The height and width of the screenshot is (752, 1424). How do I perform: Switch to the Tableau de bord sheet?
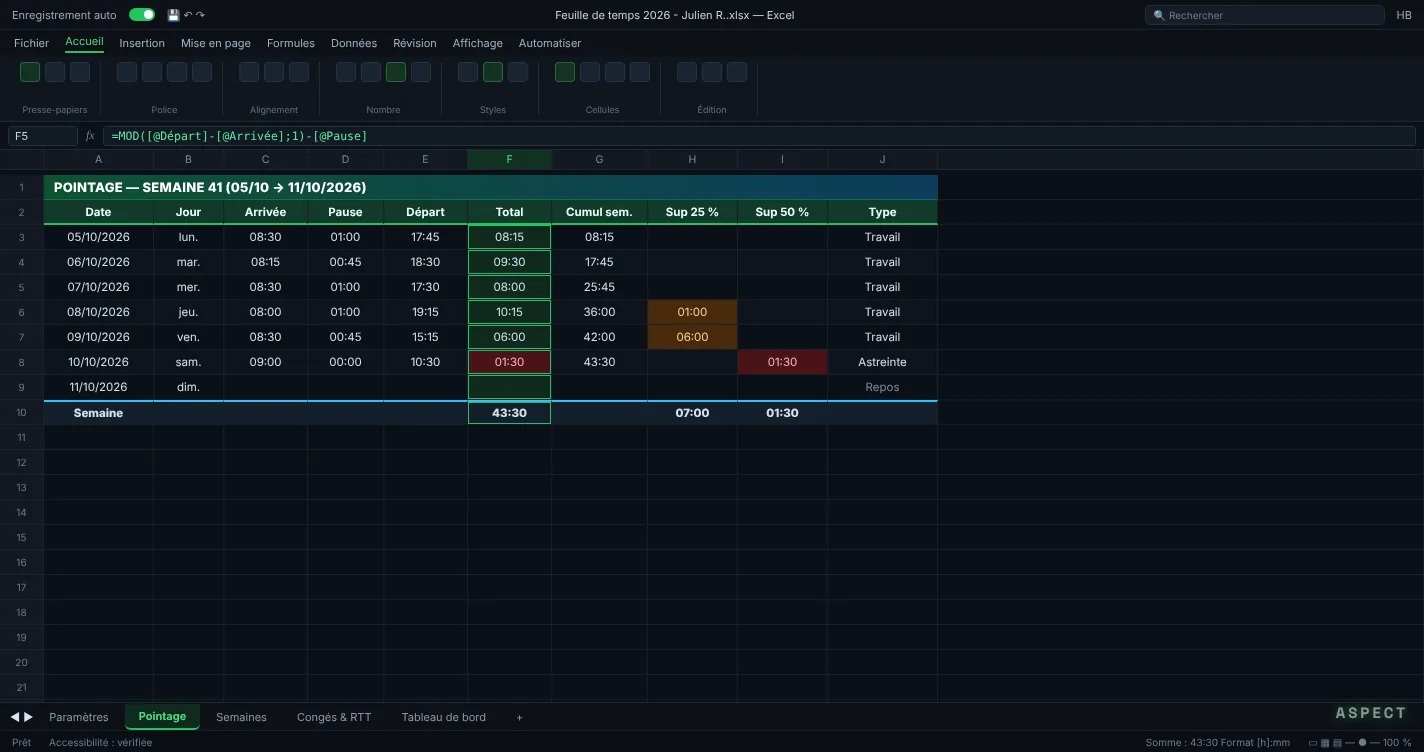coord(444,717)
